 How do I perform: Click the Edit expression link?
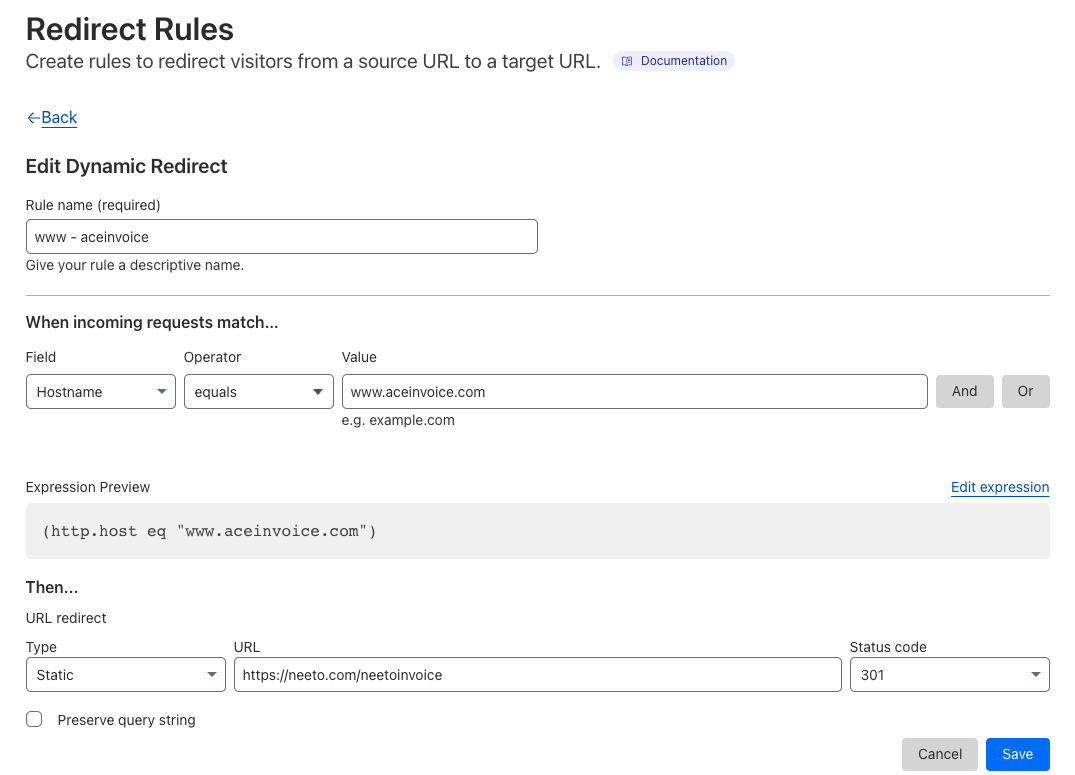[999, 487]
